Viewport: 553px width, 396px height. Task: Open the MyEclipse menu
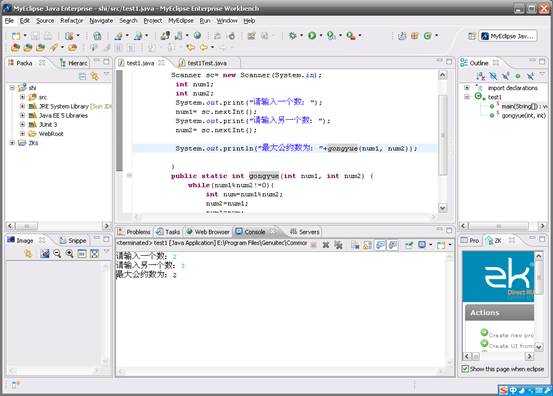pyautogui.click(x=181, y=21)
